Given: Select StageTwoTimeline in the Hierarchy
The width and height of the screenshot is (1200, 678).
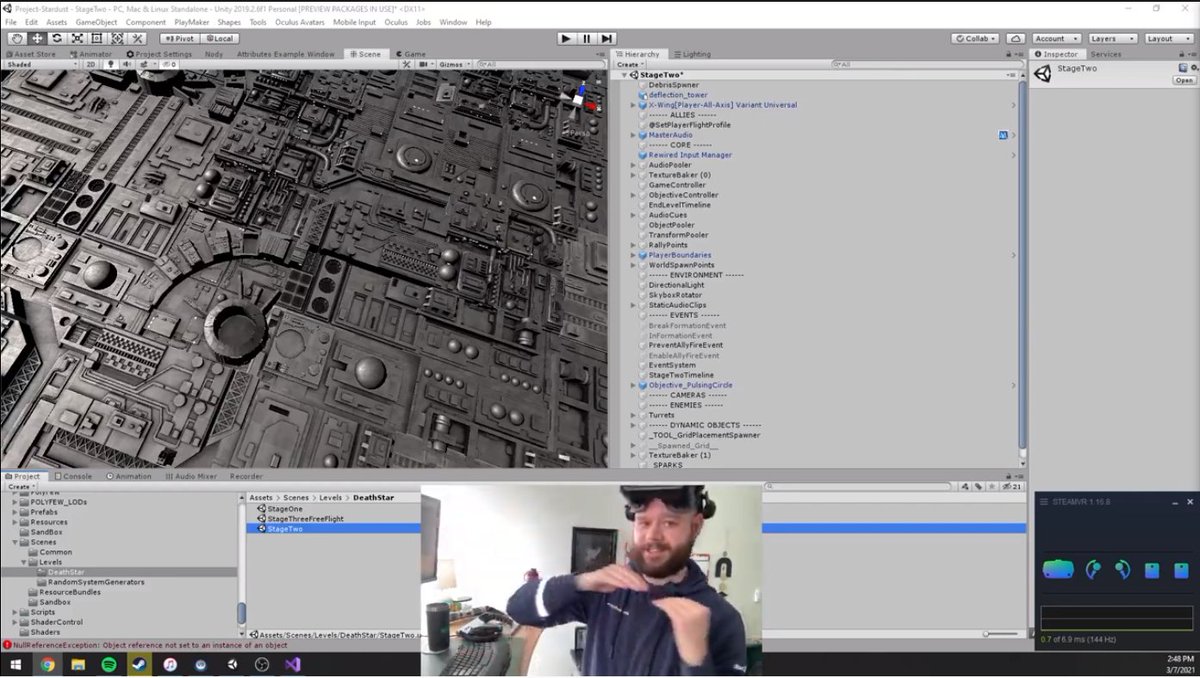Looking at the screenshot, I should 681,375.
